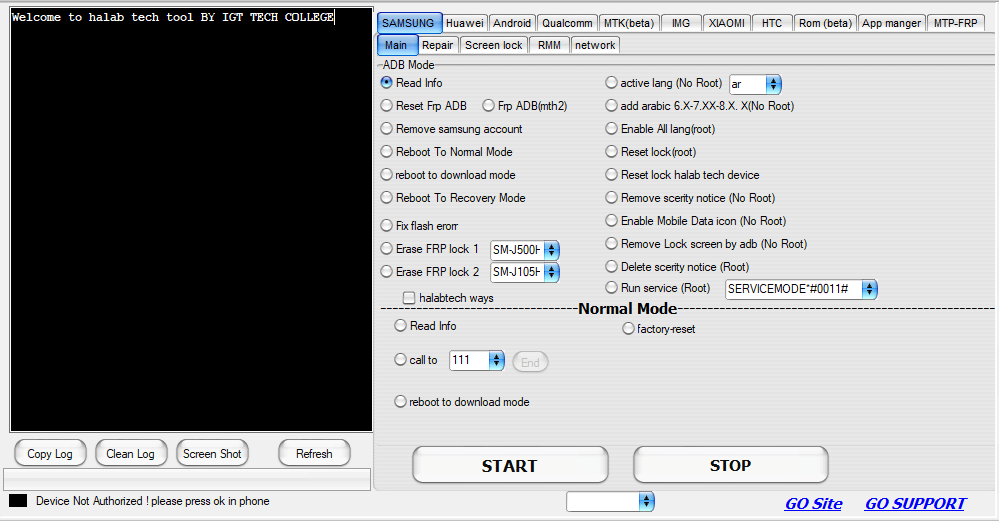
Task: Click the black device status indicator
Action: coord(18,501)
